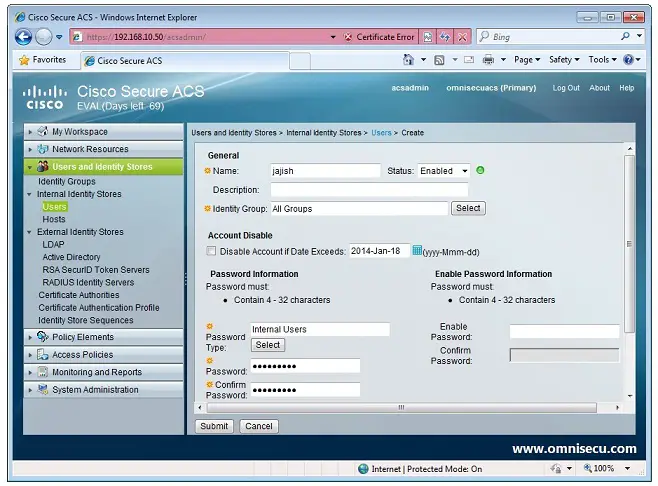Open the Help question mark icon
658x486 pixels.
(x=628, y=60)
